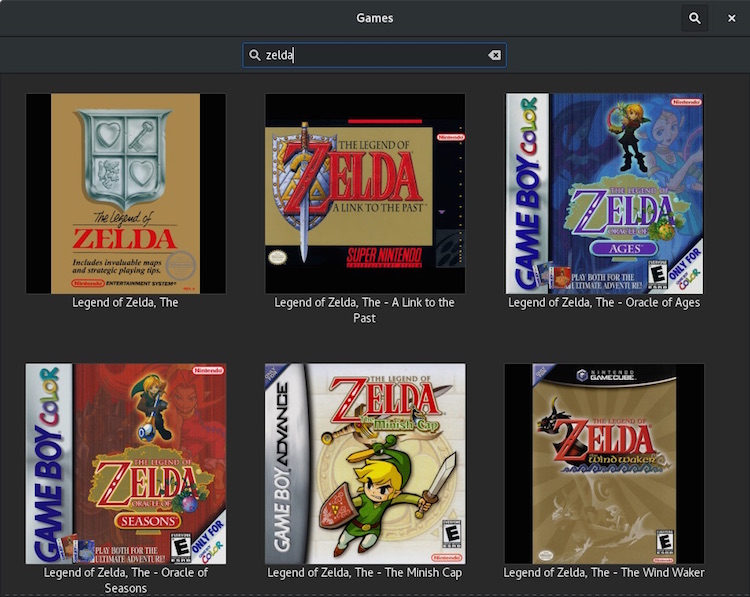Click the 'Legend of Zelda, The' title label
The height and width of the screenshot is (597, 750).
click(125, 302)
